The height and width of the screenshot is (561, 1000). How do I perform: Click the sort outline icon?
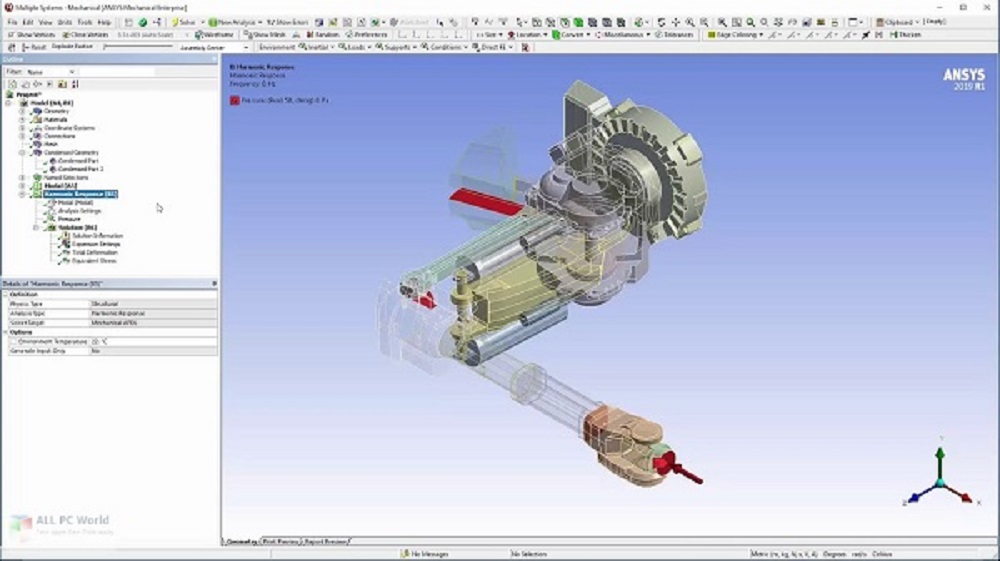[x=75, y=84]
